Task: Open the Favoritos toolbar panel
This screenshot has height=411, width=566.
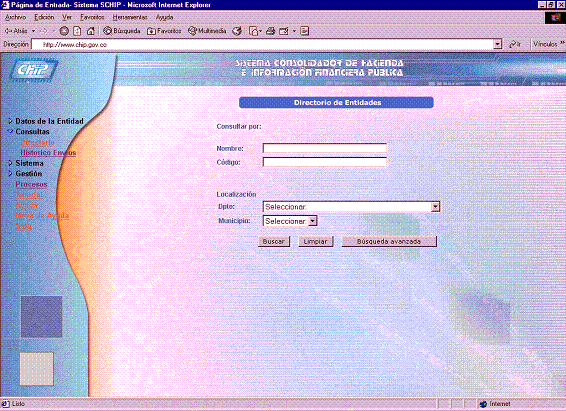Action: pyautogui.click(x=164, y=31)
